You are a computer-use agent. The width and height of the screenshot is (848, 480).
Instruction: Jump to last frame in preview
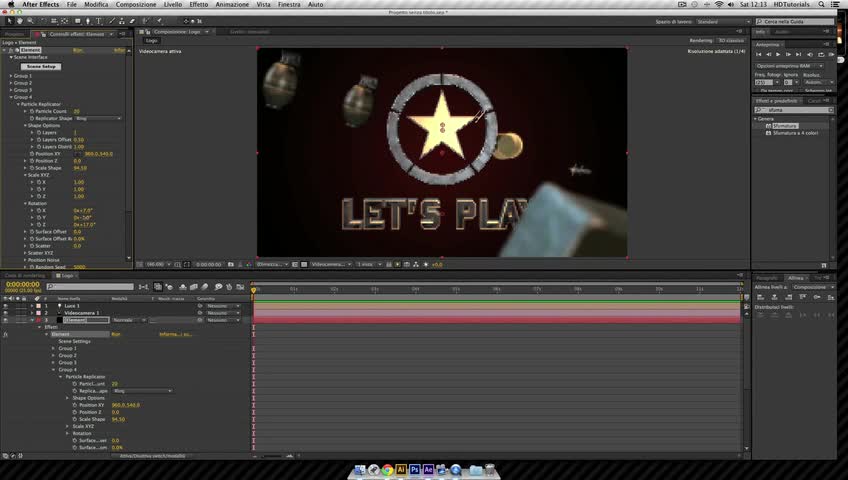point(798,55)
